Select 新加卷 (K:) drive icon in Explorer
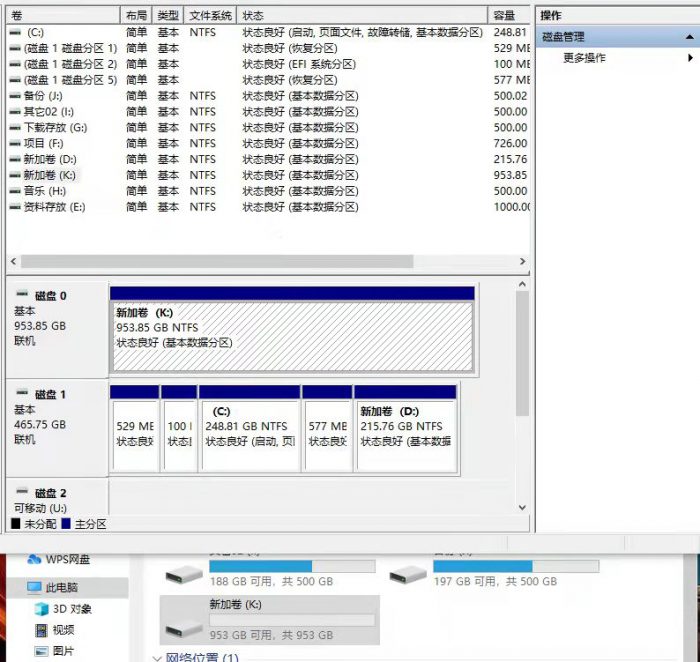 coord(184,626)
